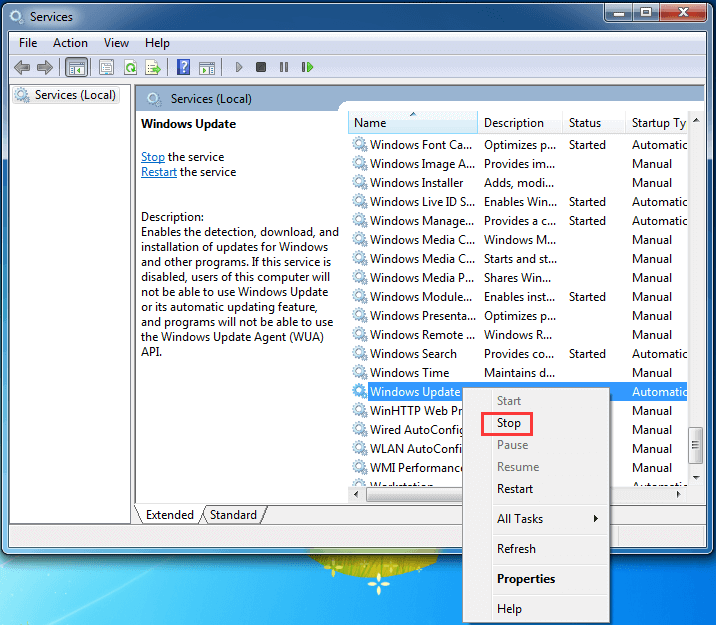Sort by the Status column header
716x625 pixels.
pyautogui.click(x=594, y=123)
